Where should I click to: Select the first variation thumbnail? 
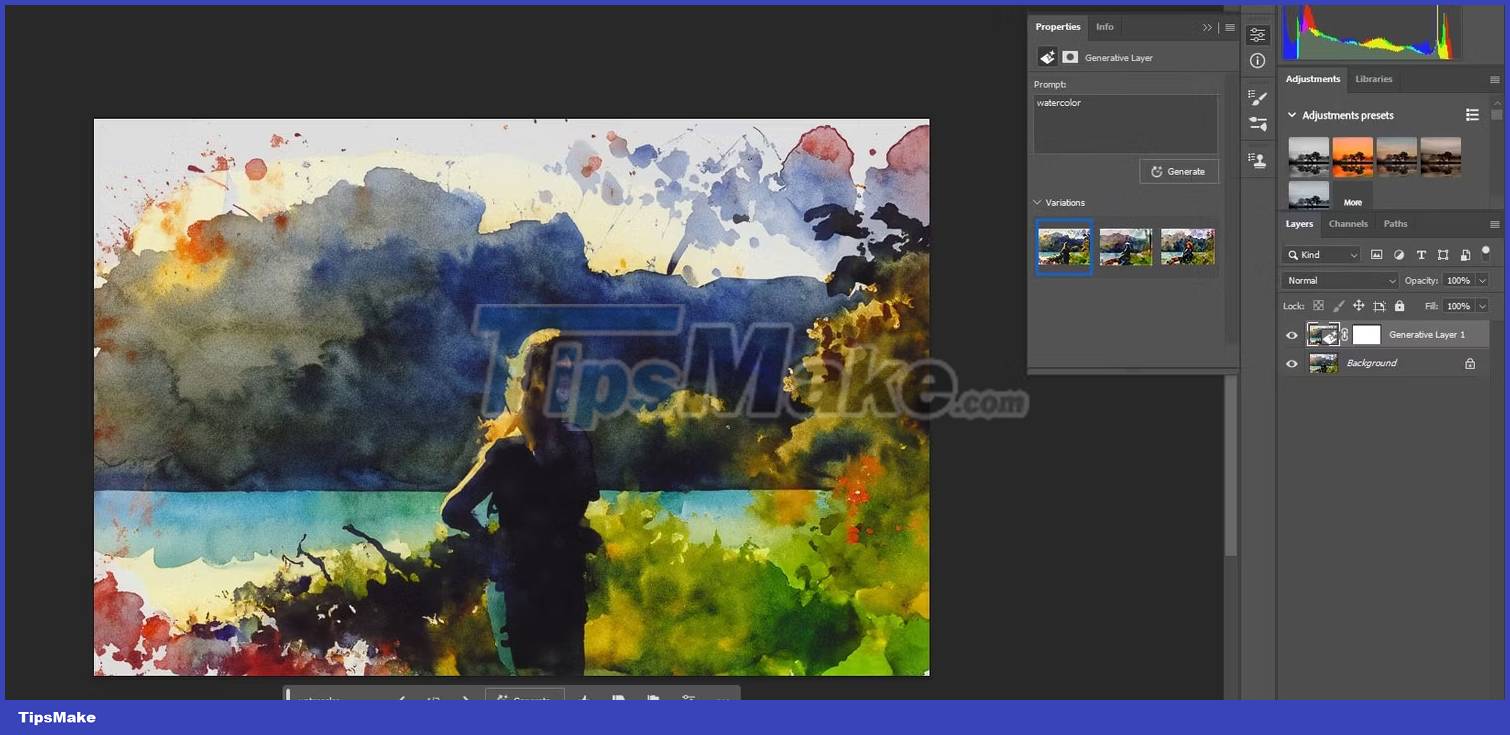pyautogui.click(x=1063, y=246)
